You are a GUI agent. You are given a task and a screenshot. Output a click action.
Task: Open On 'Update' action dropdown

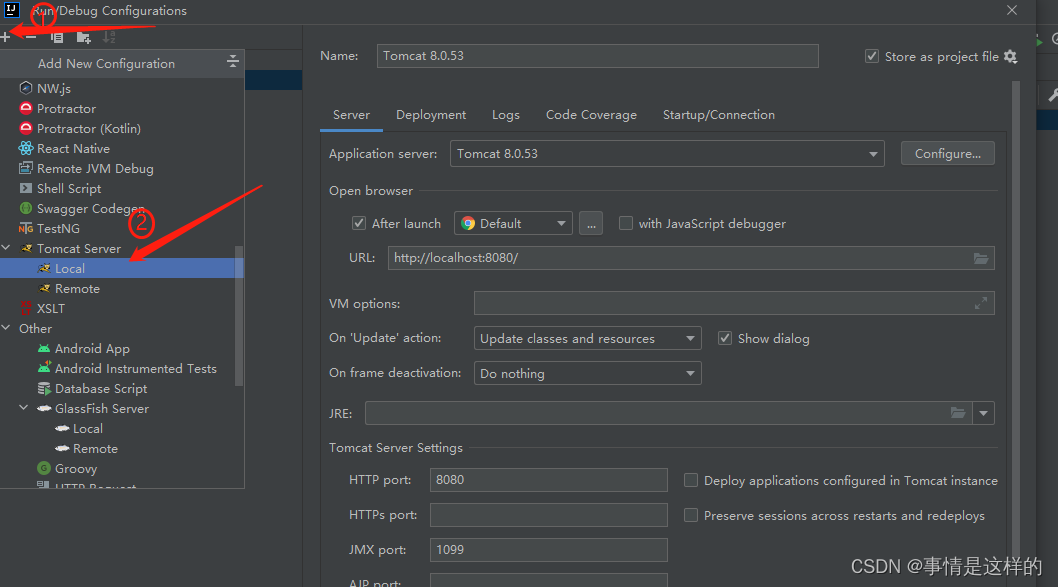click(587, 338)
